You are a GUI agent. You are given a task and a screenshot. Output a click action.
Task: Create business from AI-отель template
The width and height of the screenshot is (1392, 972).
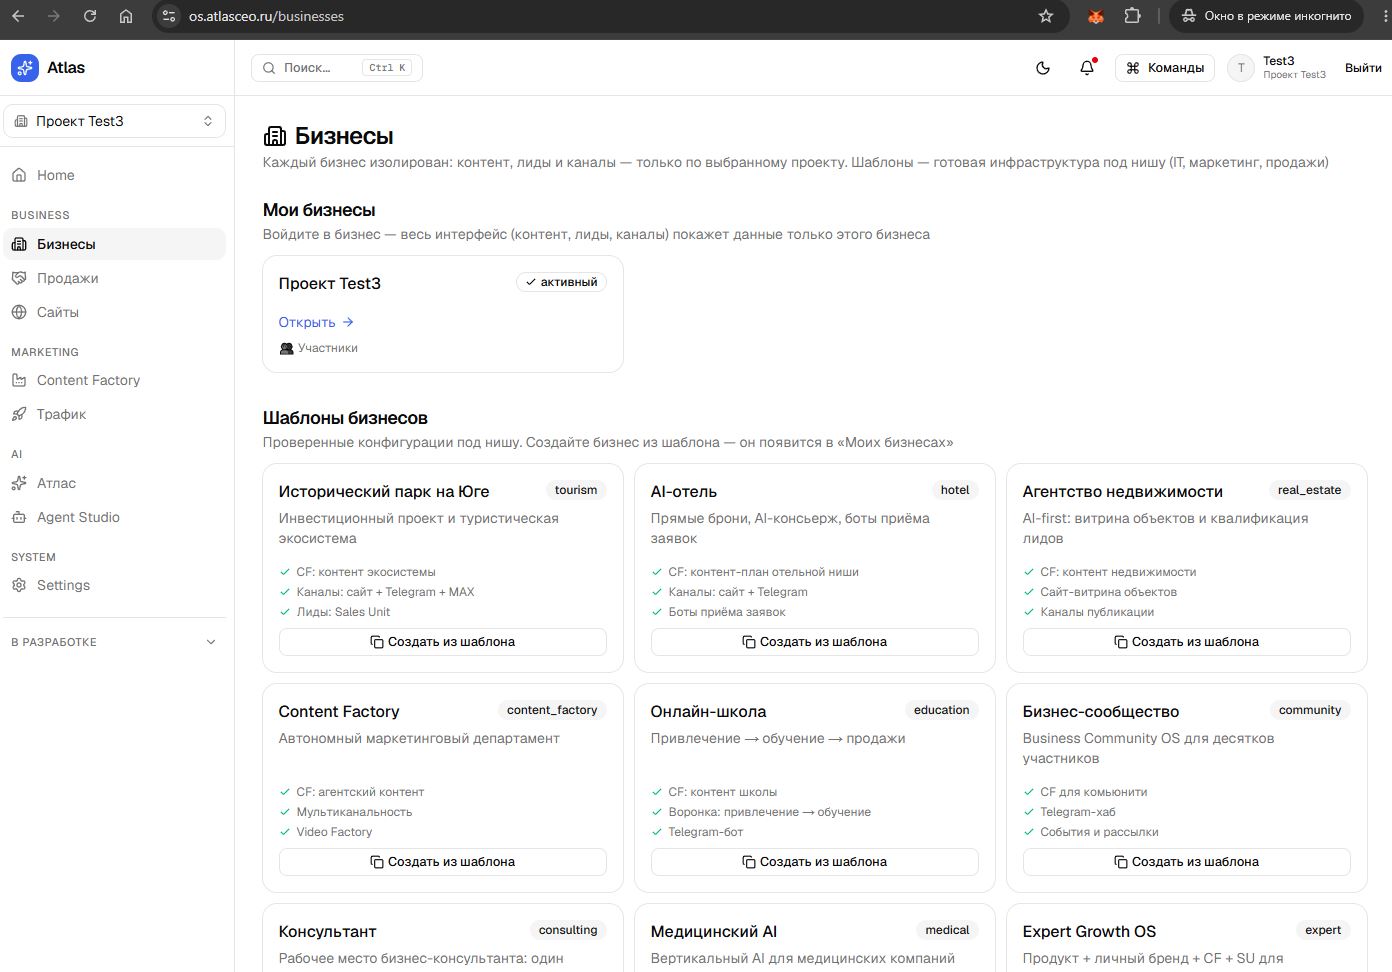(815, 642)
